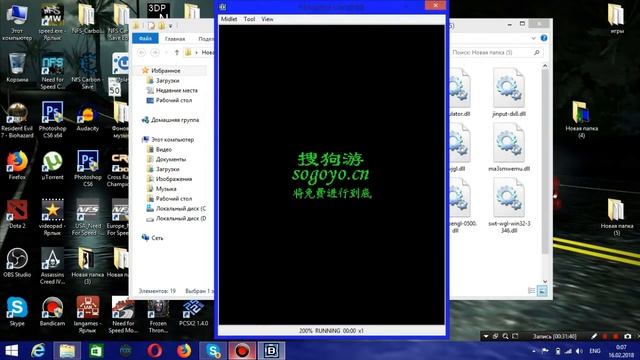Select Этот компьютер in the navigation pane

172,140
